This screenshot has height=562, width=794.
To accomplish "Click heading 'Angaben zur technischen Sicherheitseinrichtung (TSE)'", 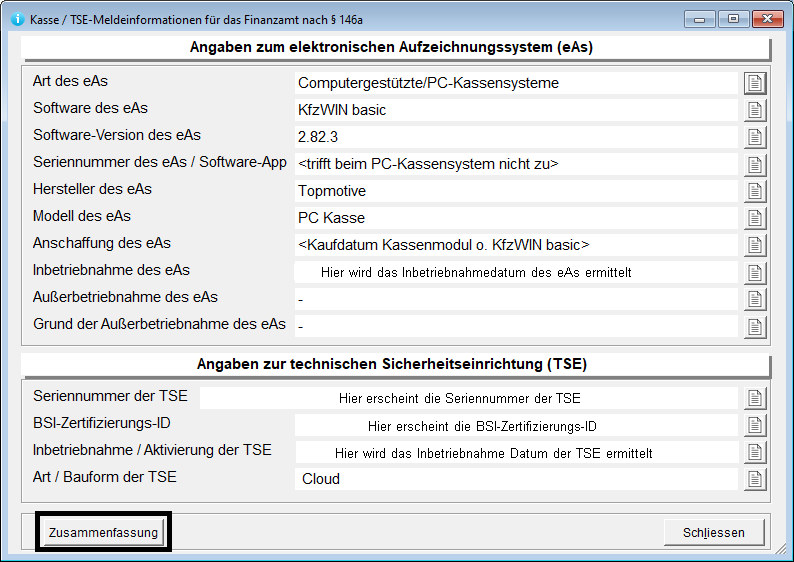I will pyautogui.click(x=392, y=364).
